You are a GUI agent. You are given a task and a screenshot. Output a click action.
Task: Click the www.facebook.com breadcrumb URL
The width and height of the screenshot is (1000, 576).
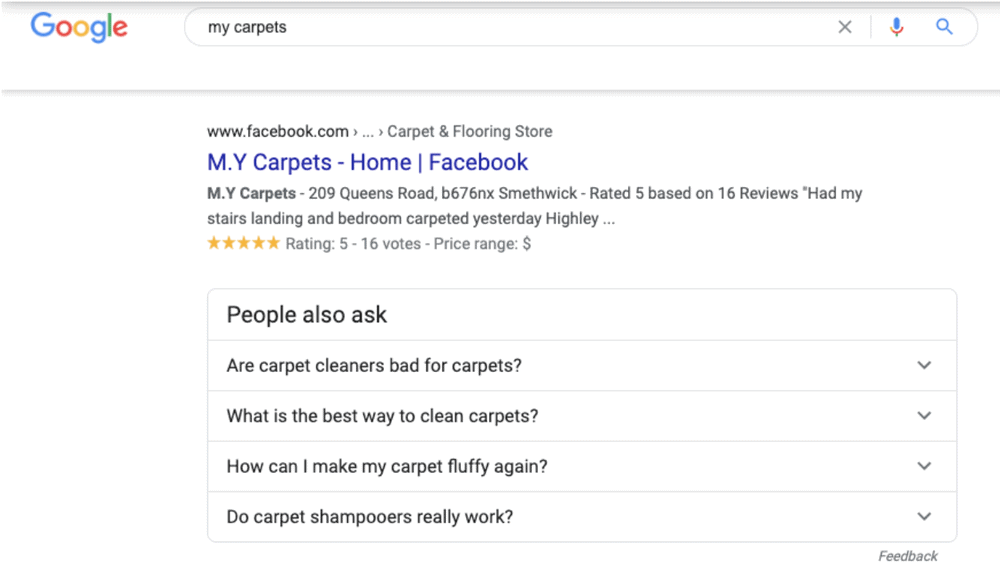point(276,131)
